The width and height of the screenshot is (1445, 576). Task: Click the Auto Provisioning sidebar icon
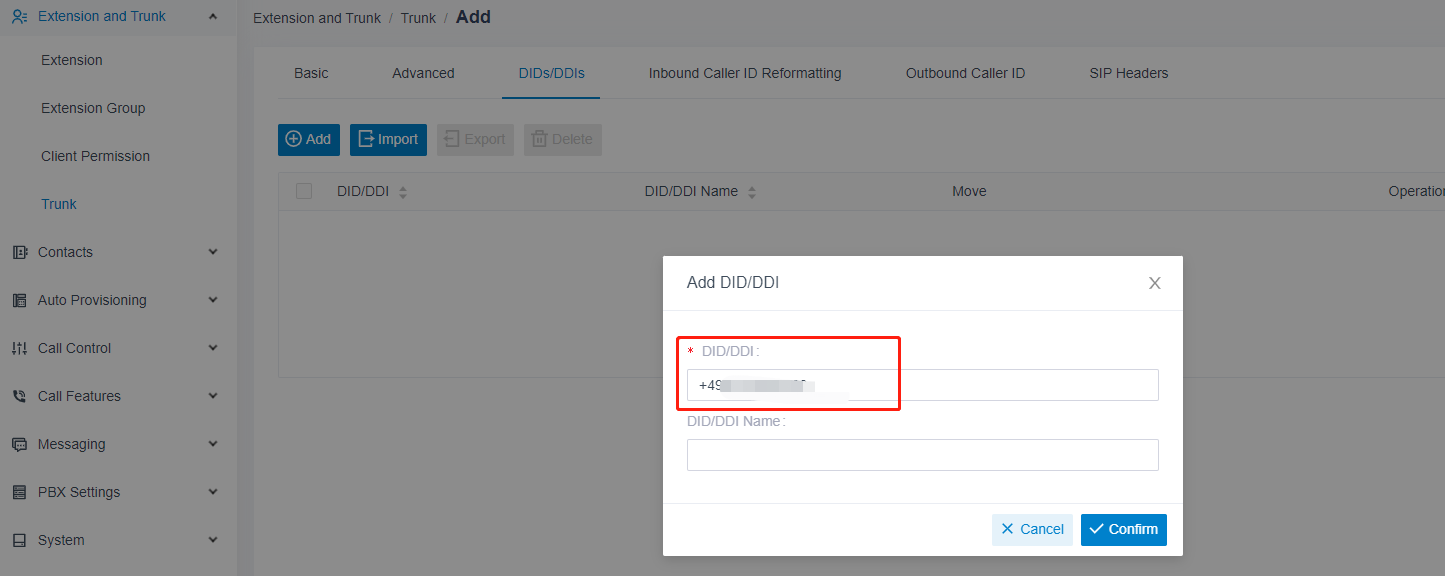click(x=19, y=300)
